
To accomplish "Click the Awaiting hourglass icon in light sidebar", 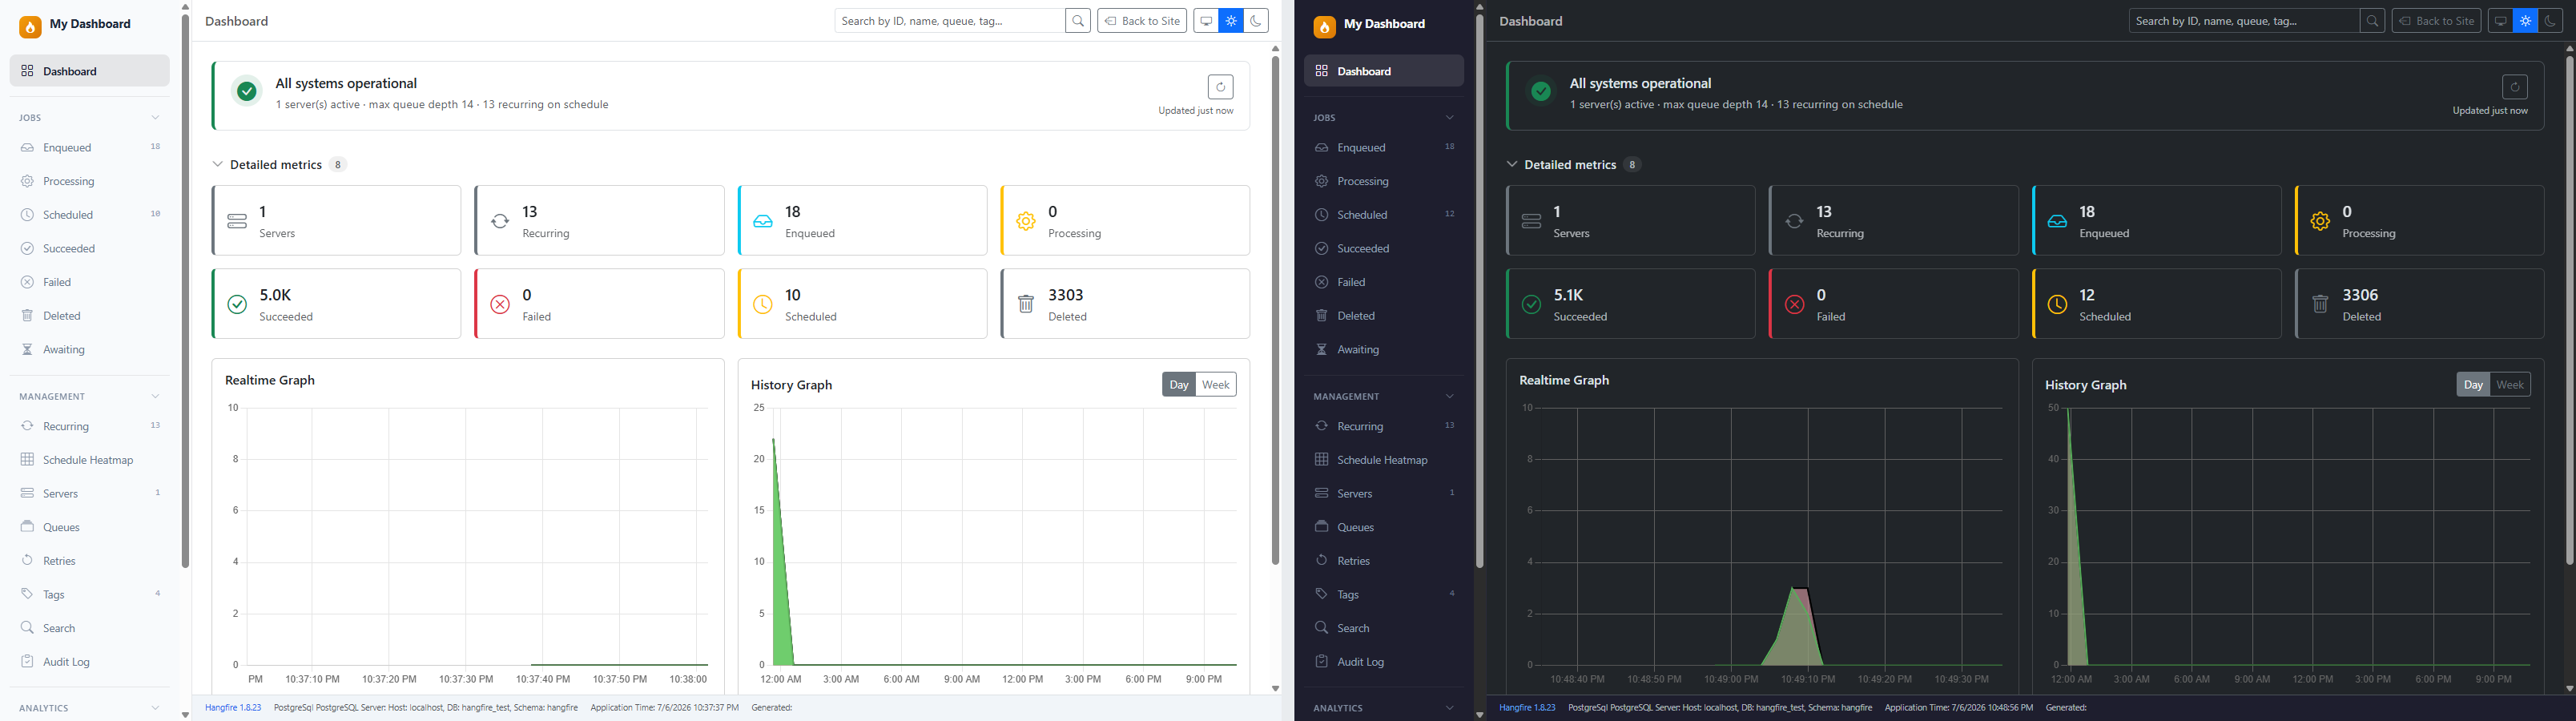I will tap(27, 350).
